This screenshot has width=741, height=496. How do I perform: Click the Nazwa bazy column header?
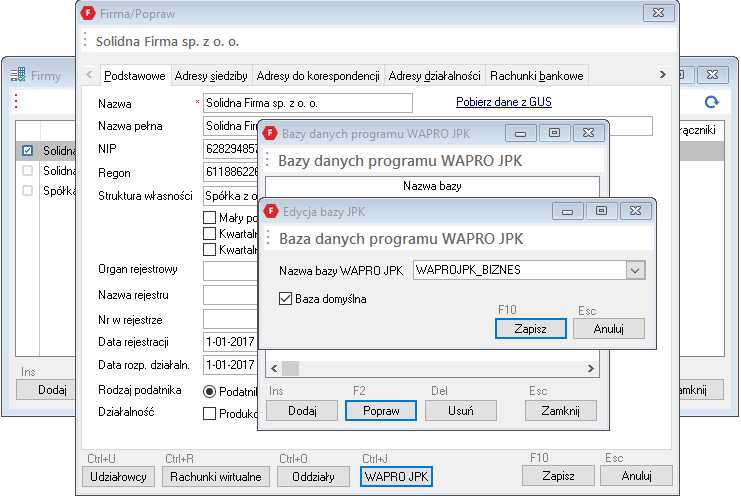(432, 186)
